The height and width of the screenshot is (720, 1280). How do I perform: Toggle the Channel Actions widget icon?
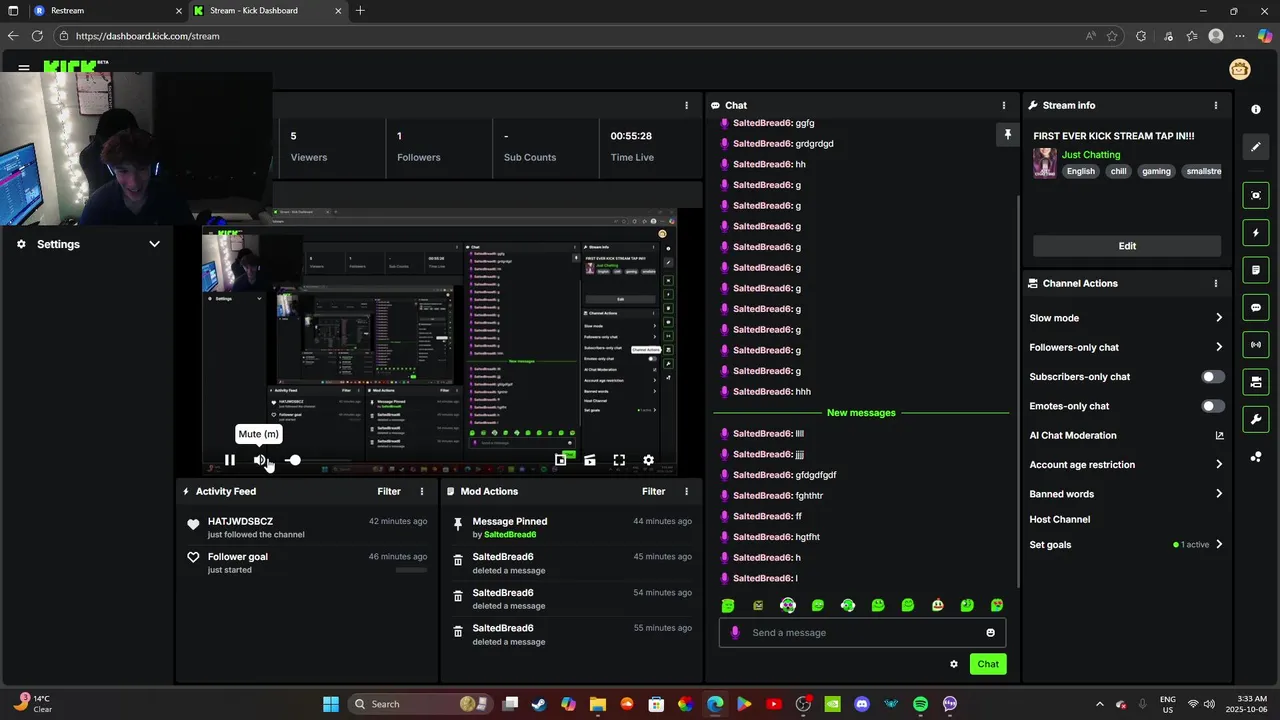tap(1256, 382)
